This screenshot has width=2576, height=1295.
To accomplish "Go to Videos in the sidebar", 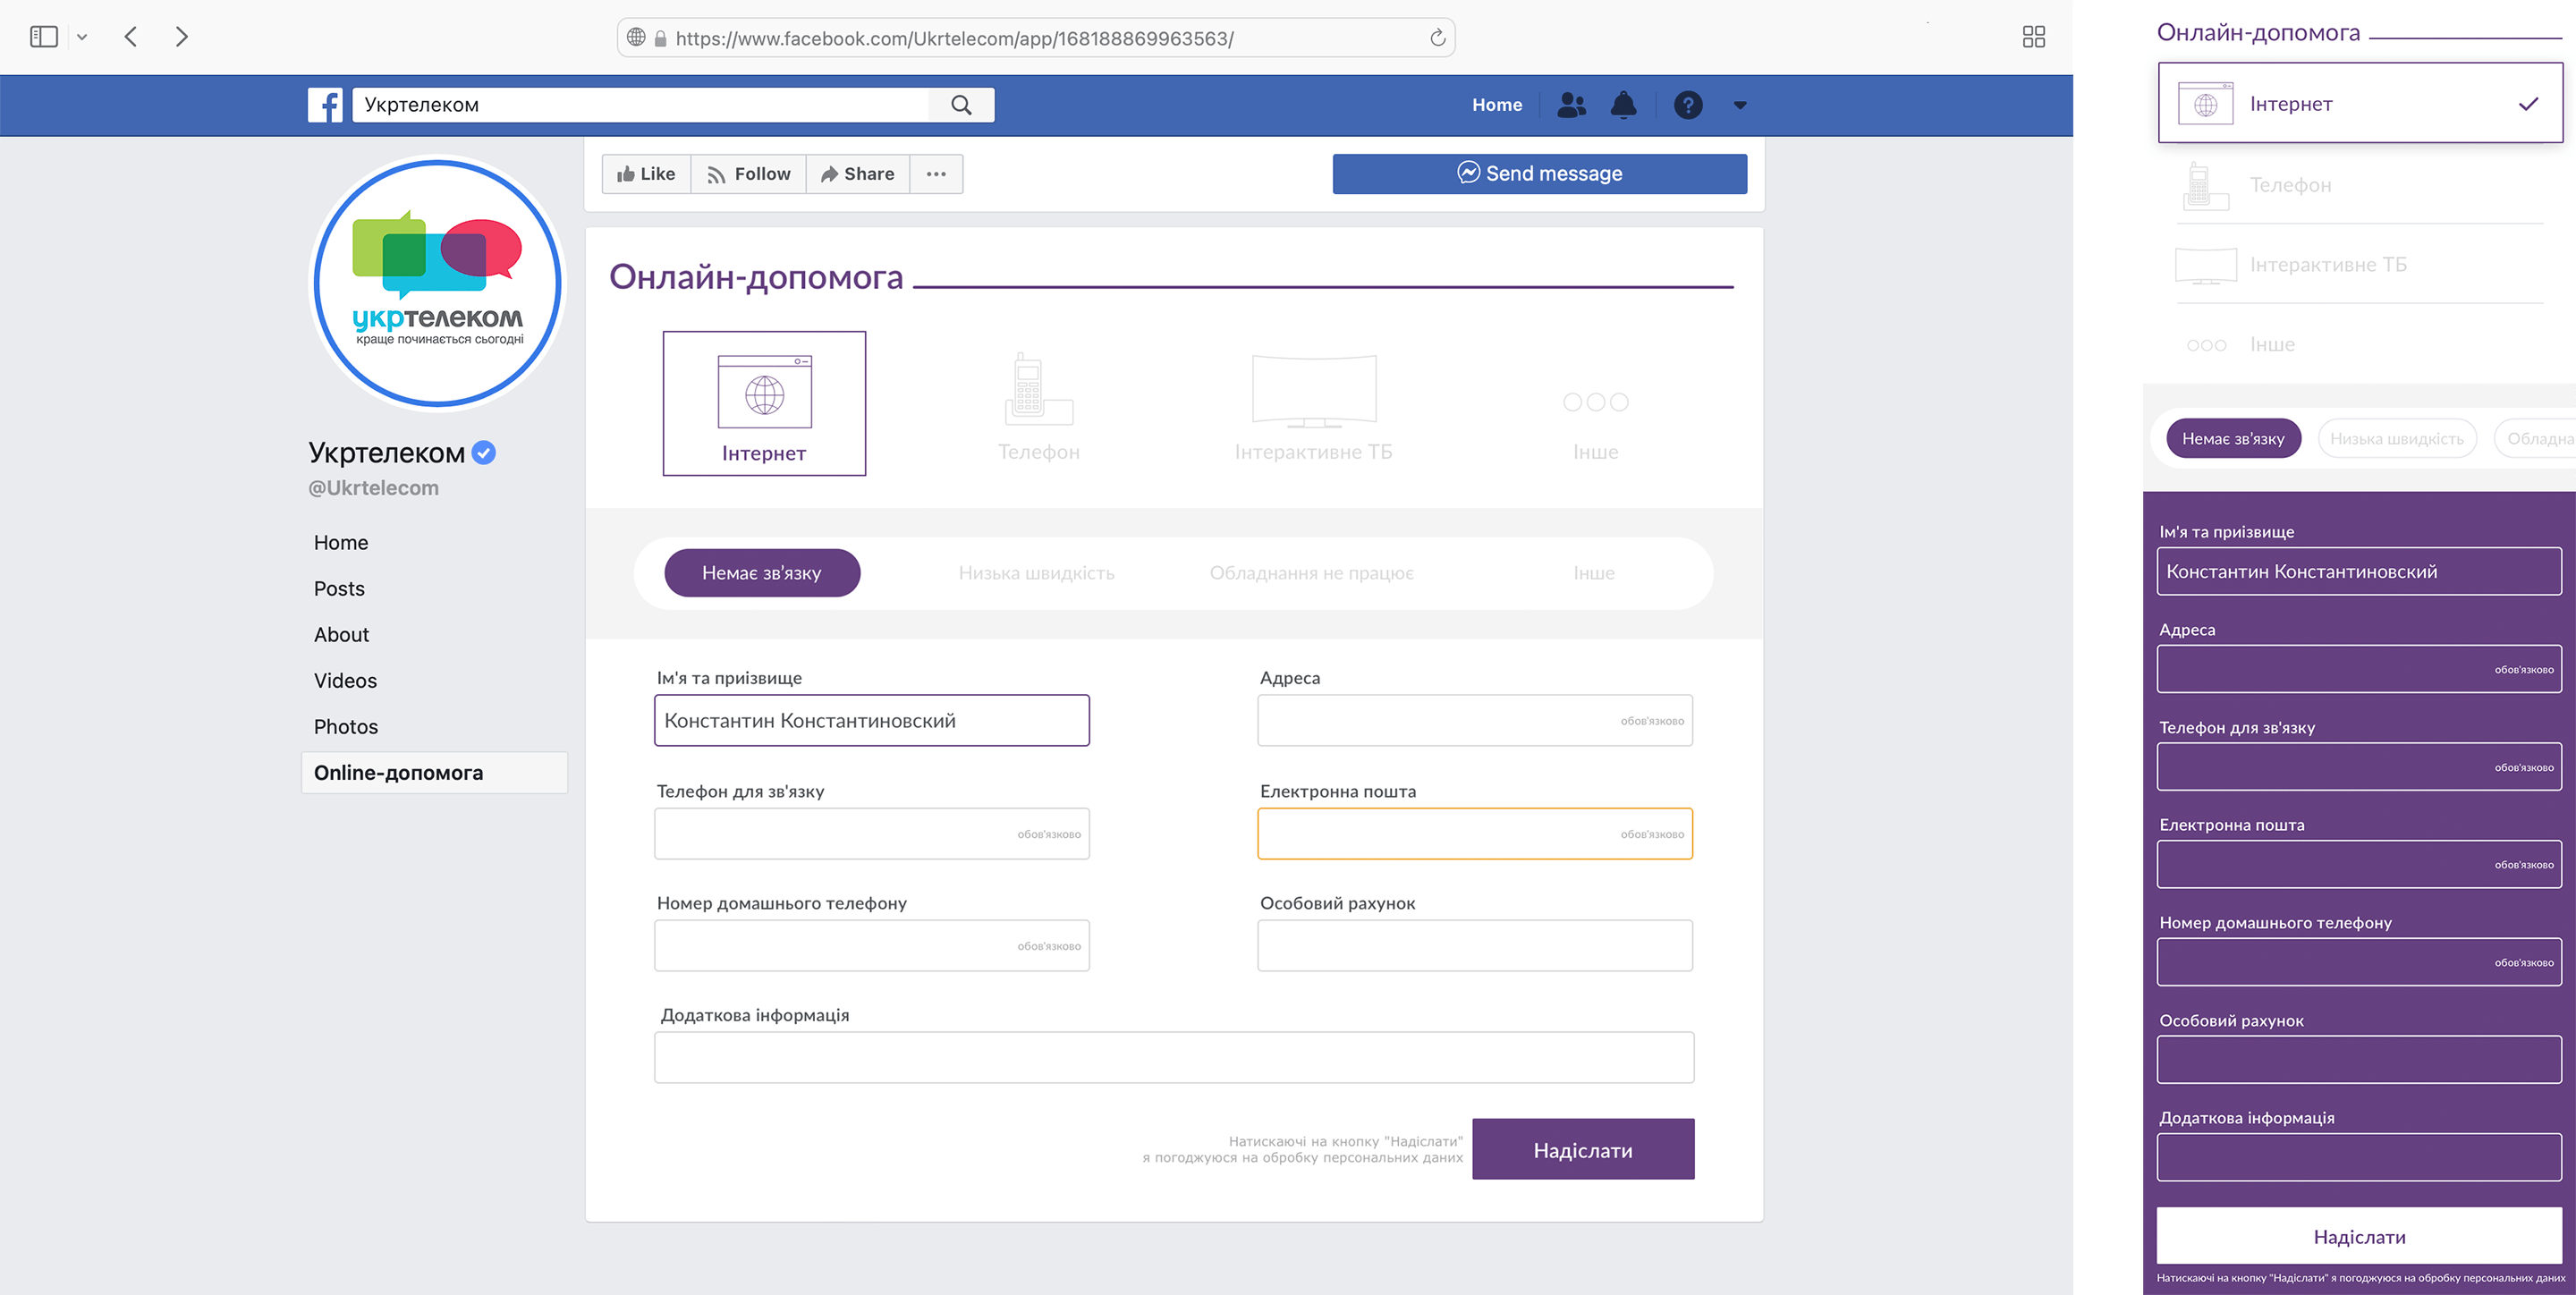I will pos(345,680).
